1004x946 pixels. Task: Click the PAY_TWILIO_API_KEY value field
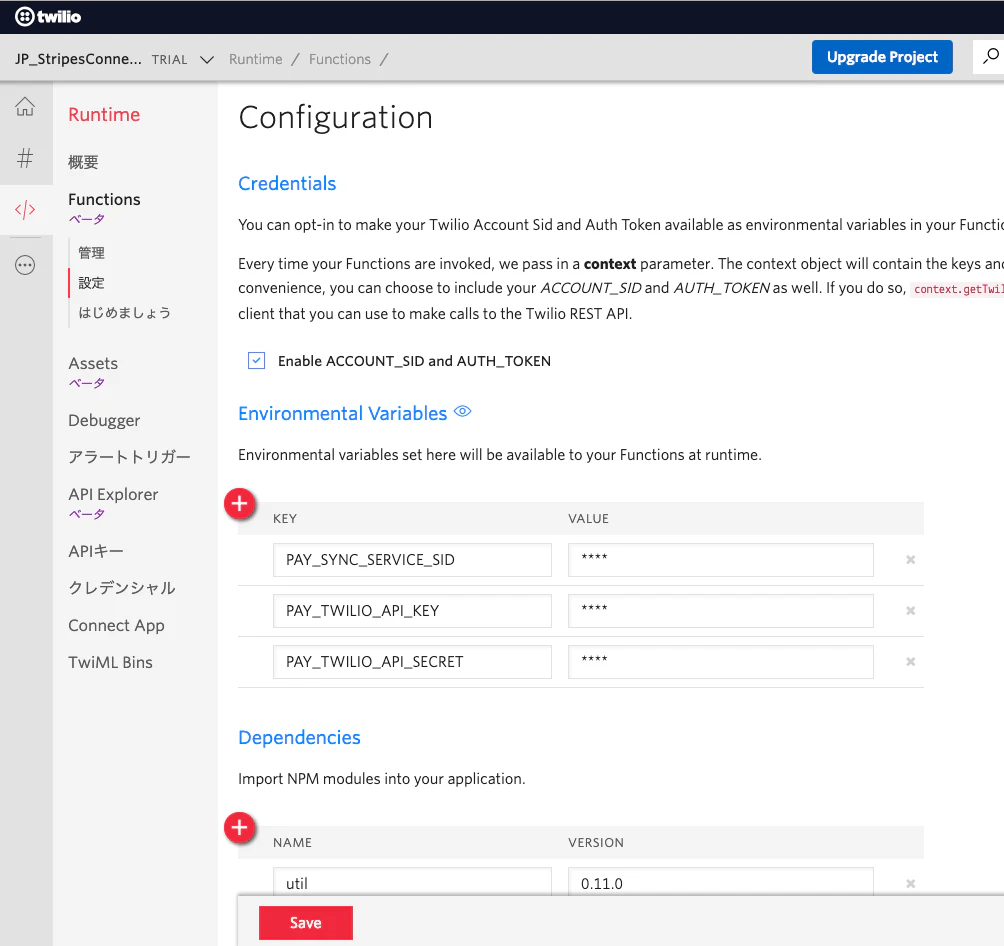point(720,611)
